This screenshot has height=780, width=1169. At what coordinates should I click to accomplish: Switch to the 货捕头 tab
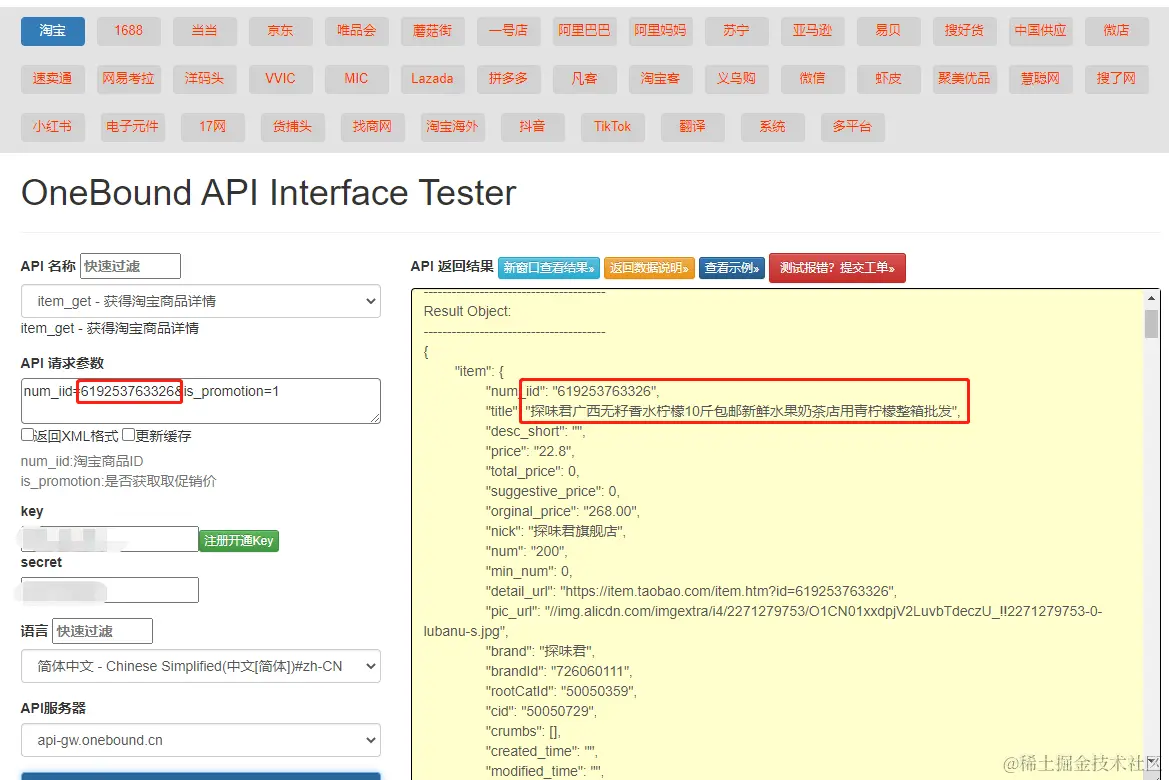(x=292, y=126)
